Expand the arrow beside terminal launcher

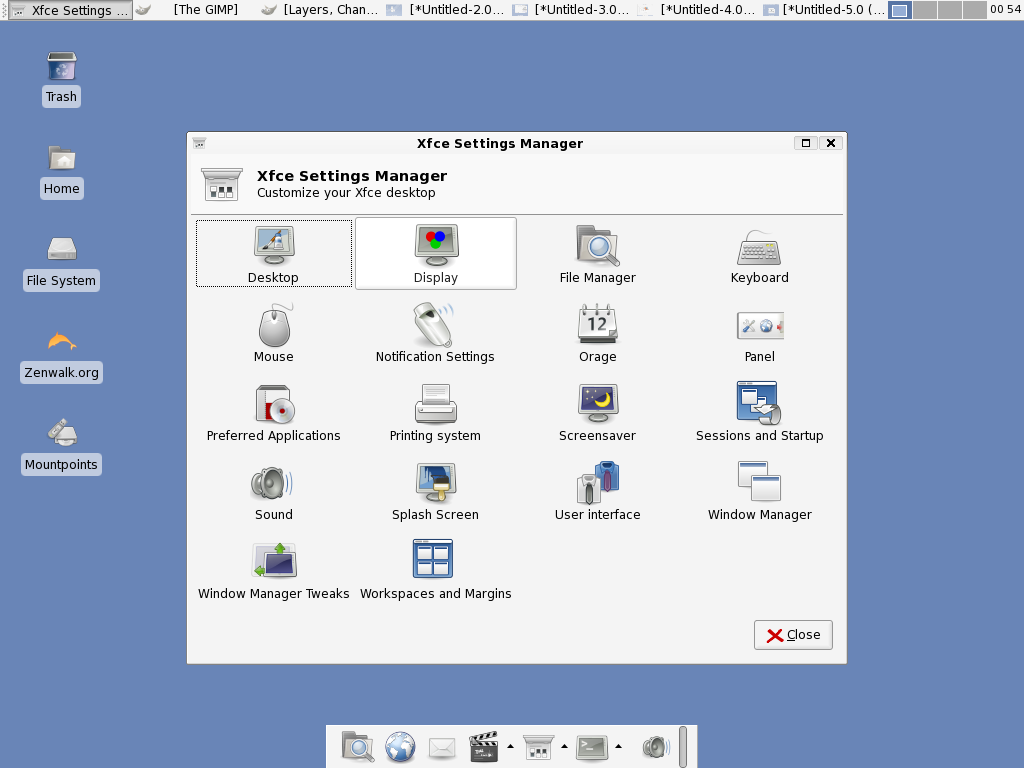[618, 746]
